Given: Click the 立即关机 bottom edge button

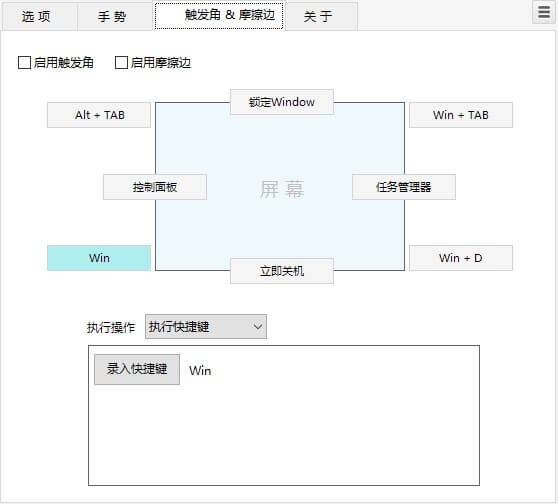Looking at the screenshot, I should point(282,271).
